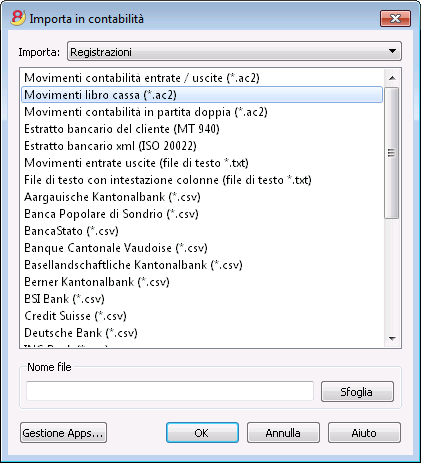421x463 pixels.
Task: Open the Importa Registrazioni dropdown
Action: coord(234,51)
